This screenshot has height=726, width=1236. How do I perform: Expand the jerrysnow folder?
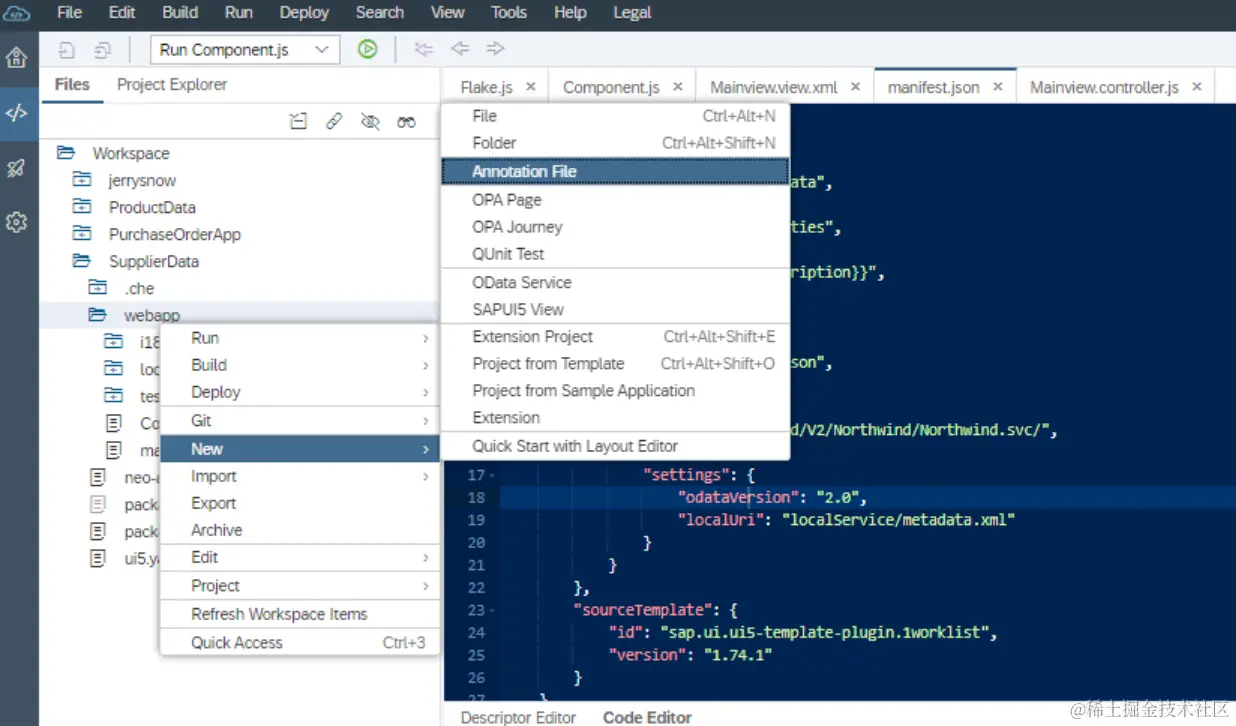coord(82,180)
